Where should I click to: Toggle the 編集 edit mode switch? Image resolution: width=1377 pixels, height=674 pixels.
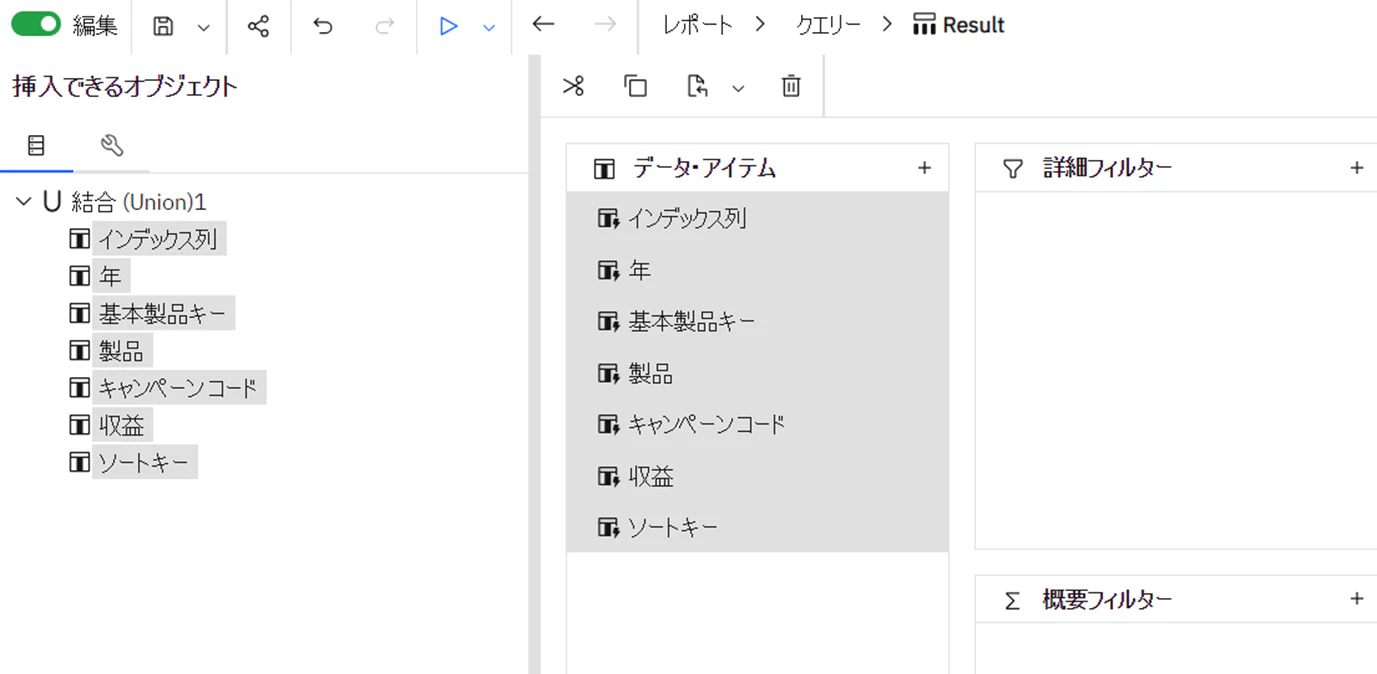tap(36, 25)
